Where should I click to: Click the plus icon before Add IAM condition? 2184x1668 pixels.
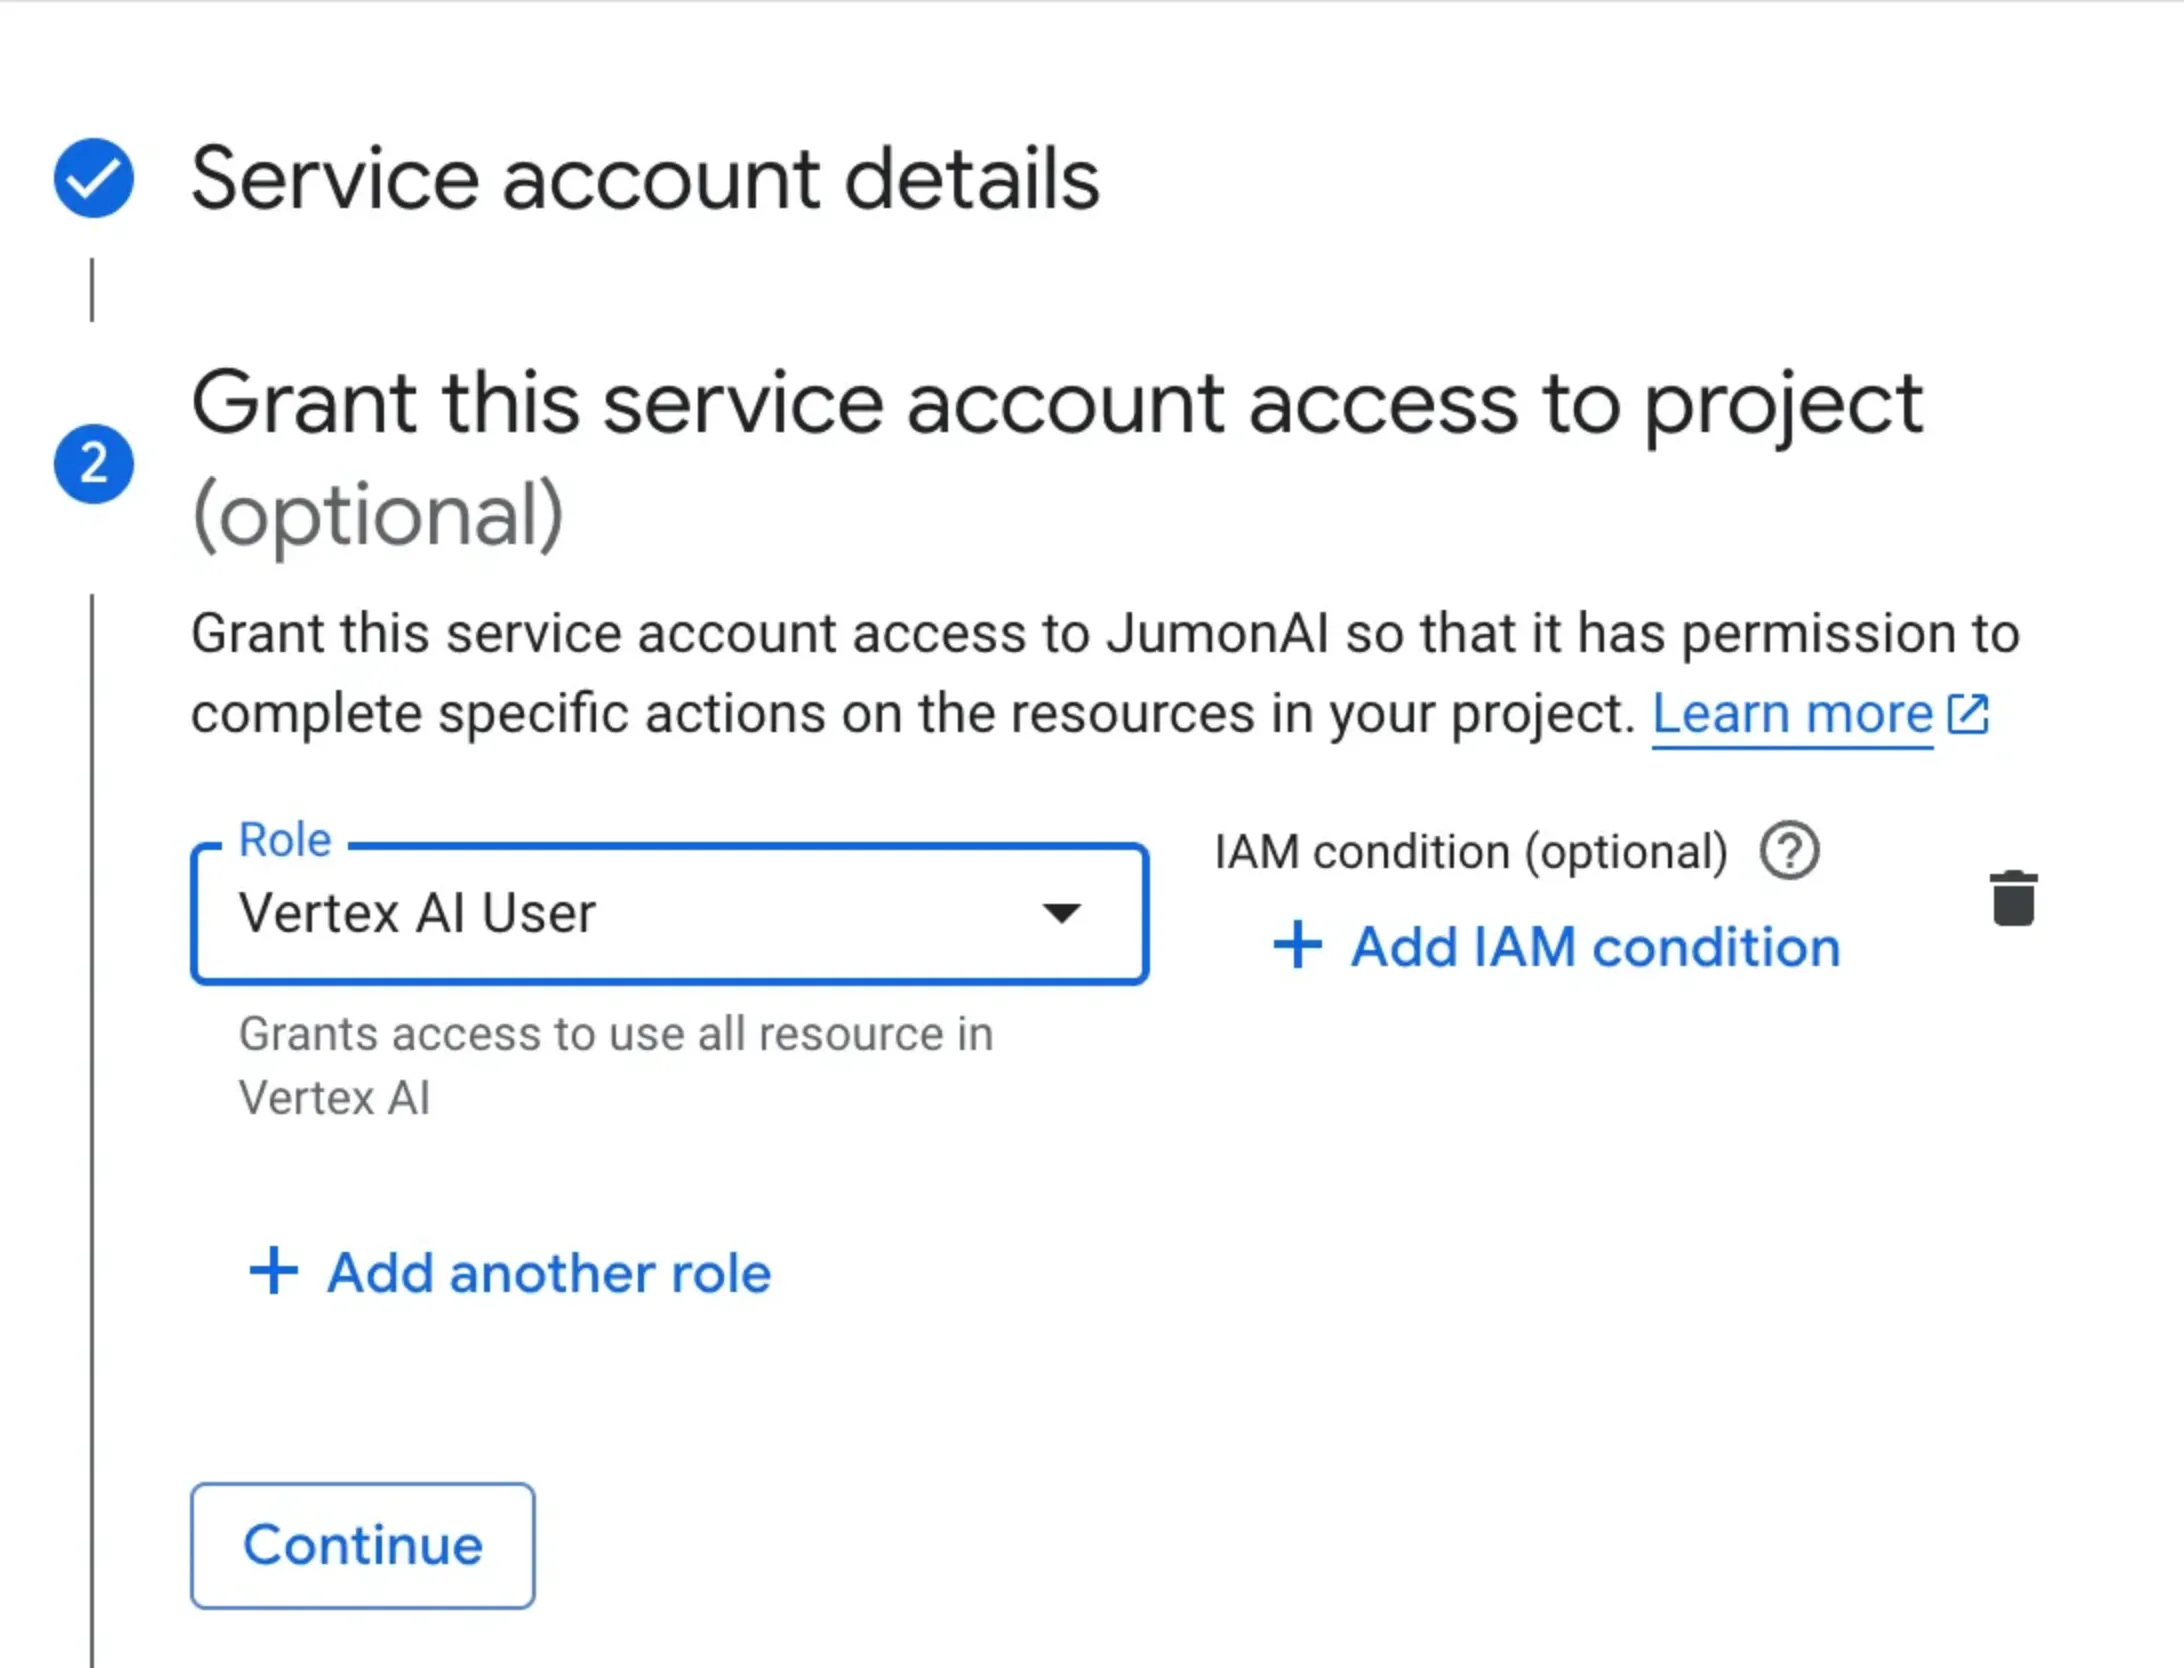[x=1297, y=946]
